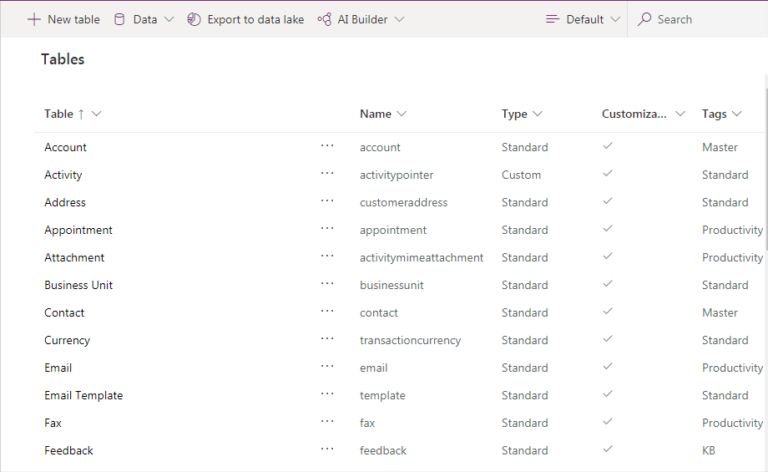Sort by the Table column header

pos(59,114)
